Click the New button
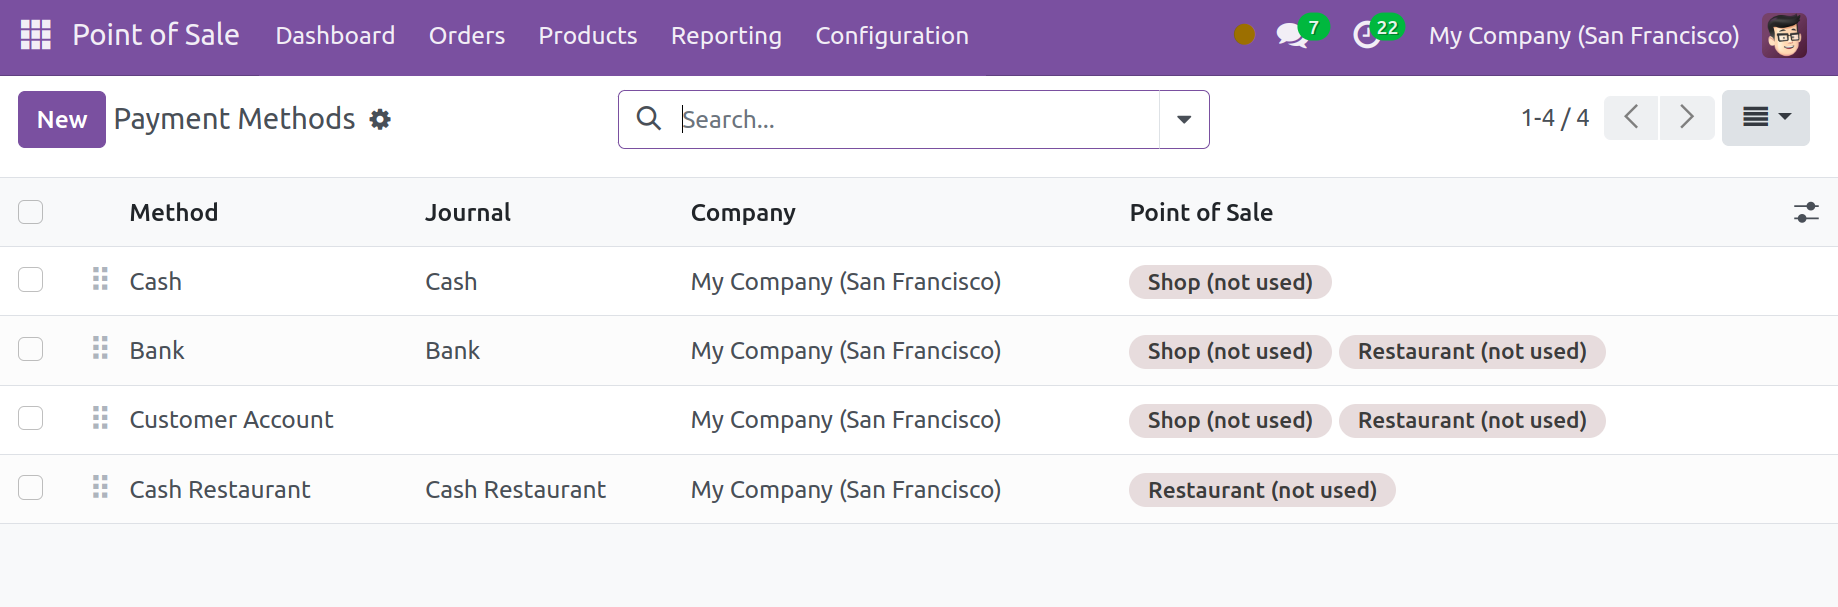The height and width of the screenshot is (607, 1838). [62, 120]
